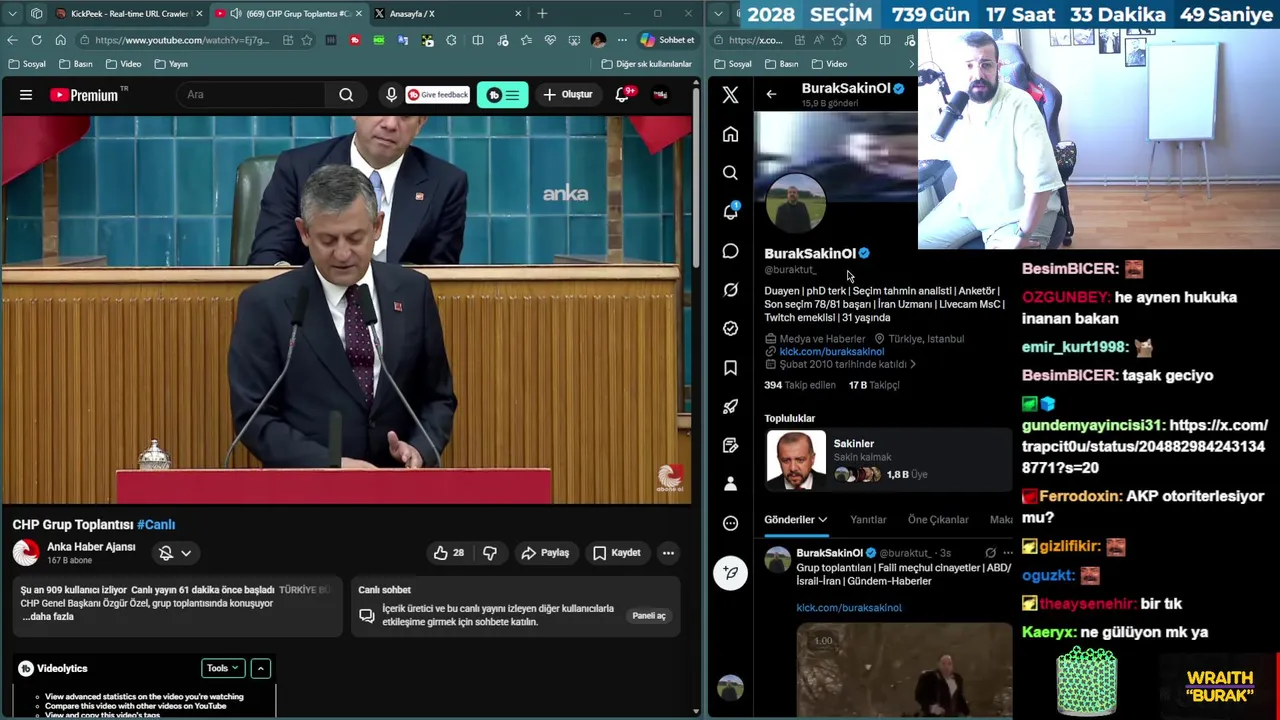This screenshot has height=720, width=1280.
Task: Open the #Canlı hashtag in video title
Action: (x=156, y=524)
